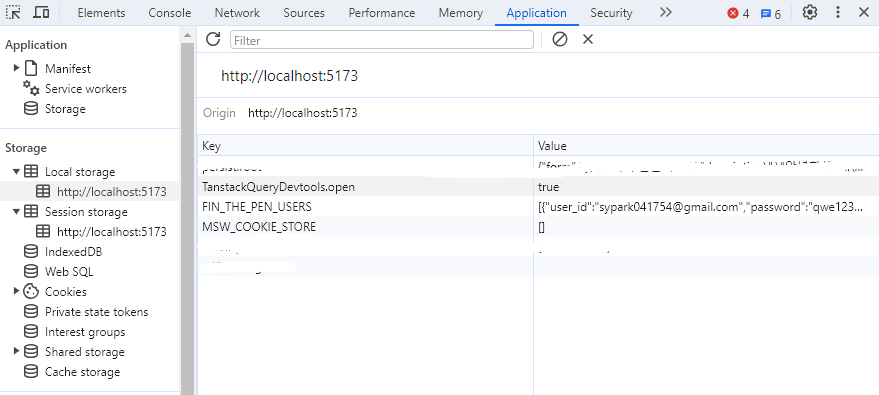Collapse the Local storage tree arrow

coord(16,171)
